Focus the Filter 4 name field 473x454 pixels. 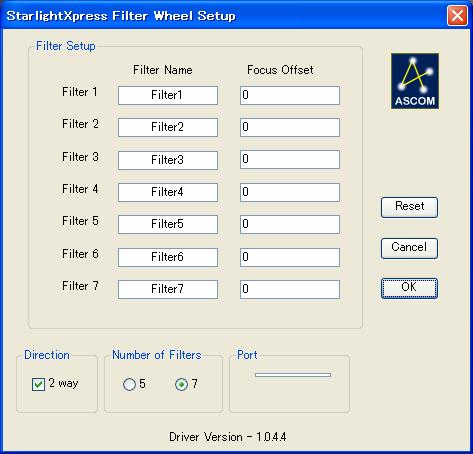pos(168,192)
